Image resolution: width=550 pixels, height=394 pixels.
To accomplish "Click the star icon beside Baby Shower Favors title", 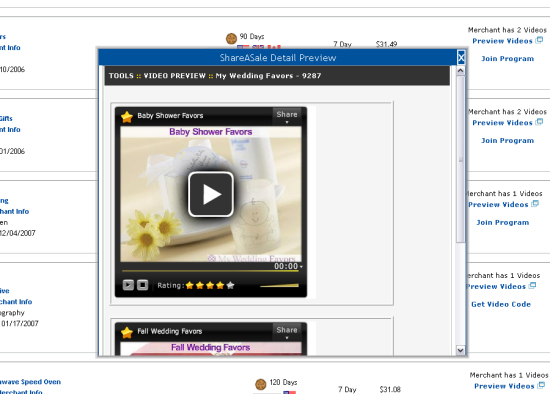I will pyautogui.click(x=127, y=116).
